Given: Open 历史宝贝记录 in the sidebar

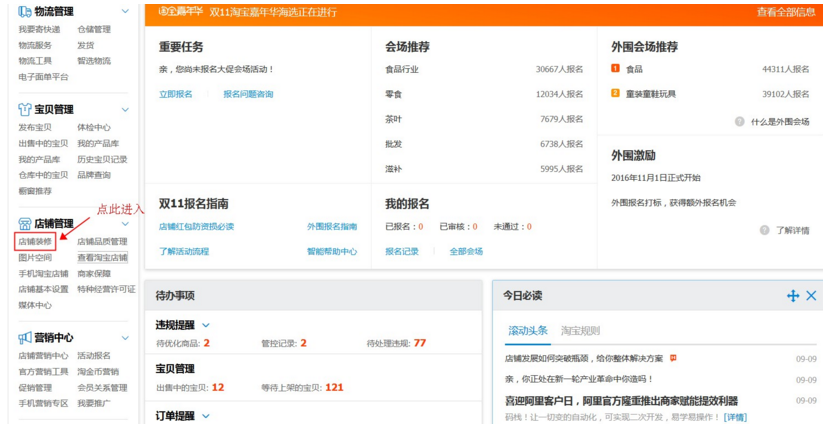Looking at the screenshot, I should coord(102,159).
